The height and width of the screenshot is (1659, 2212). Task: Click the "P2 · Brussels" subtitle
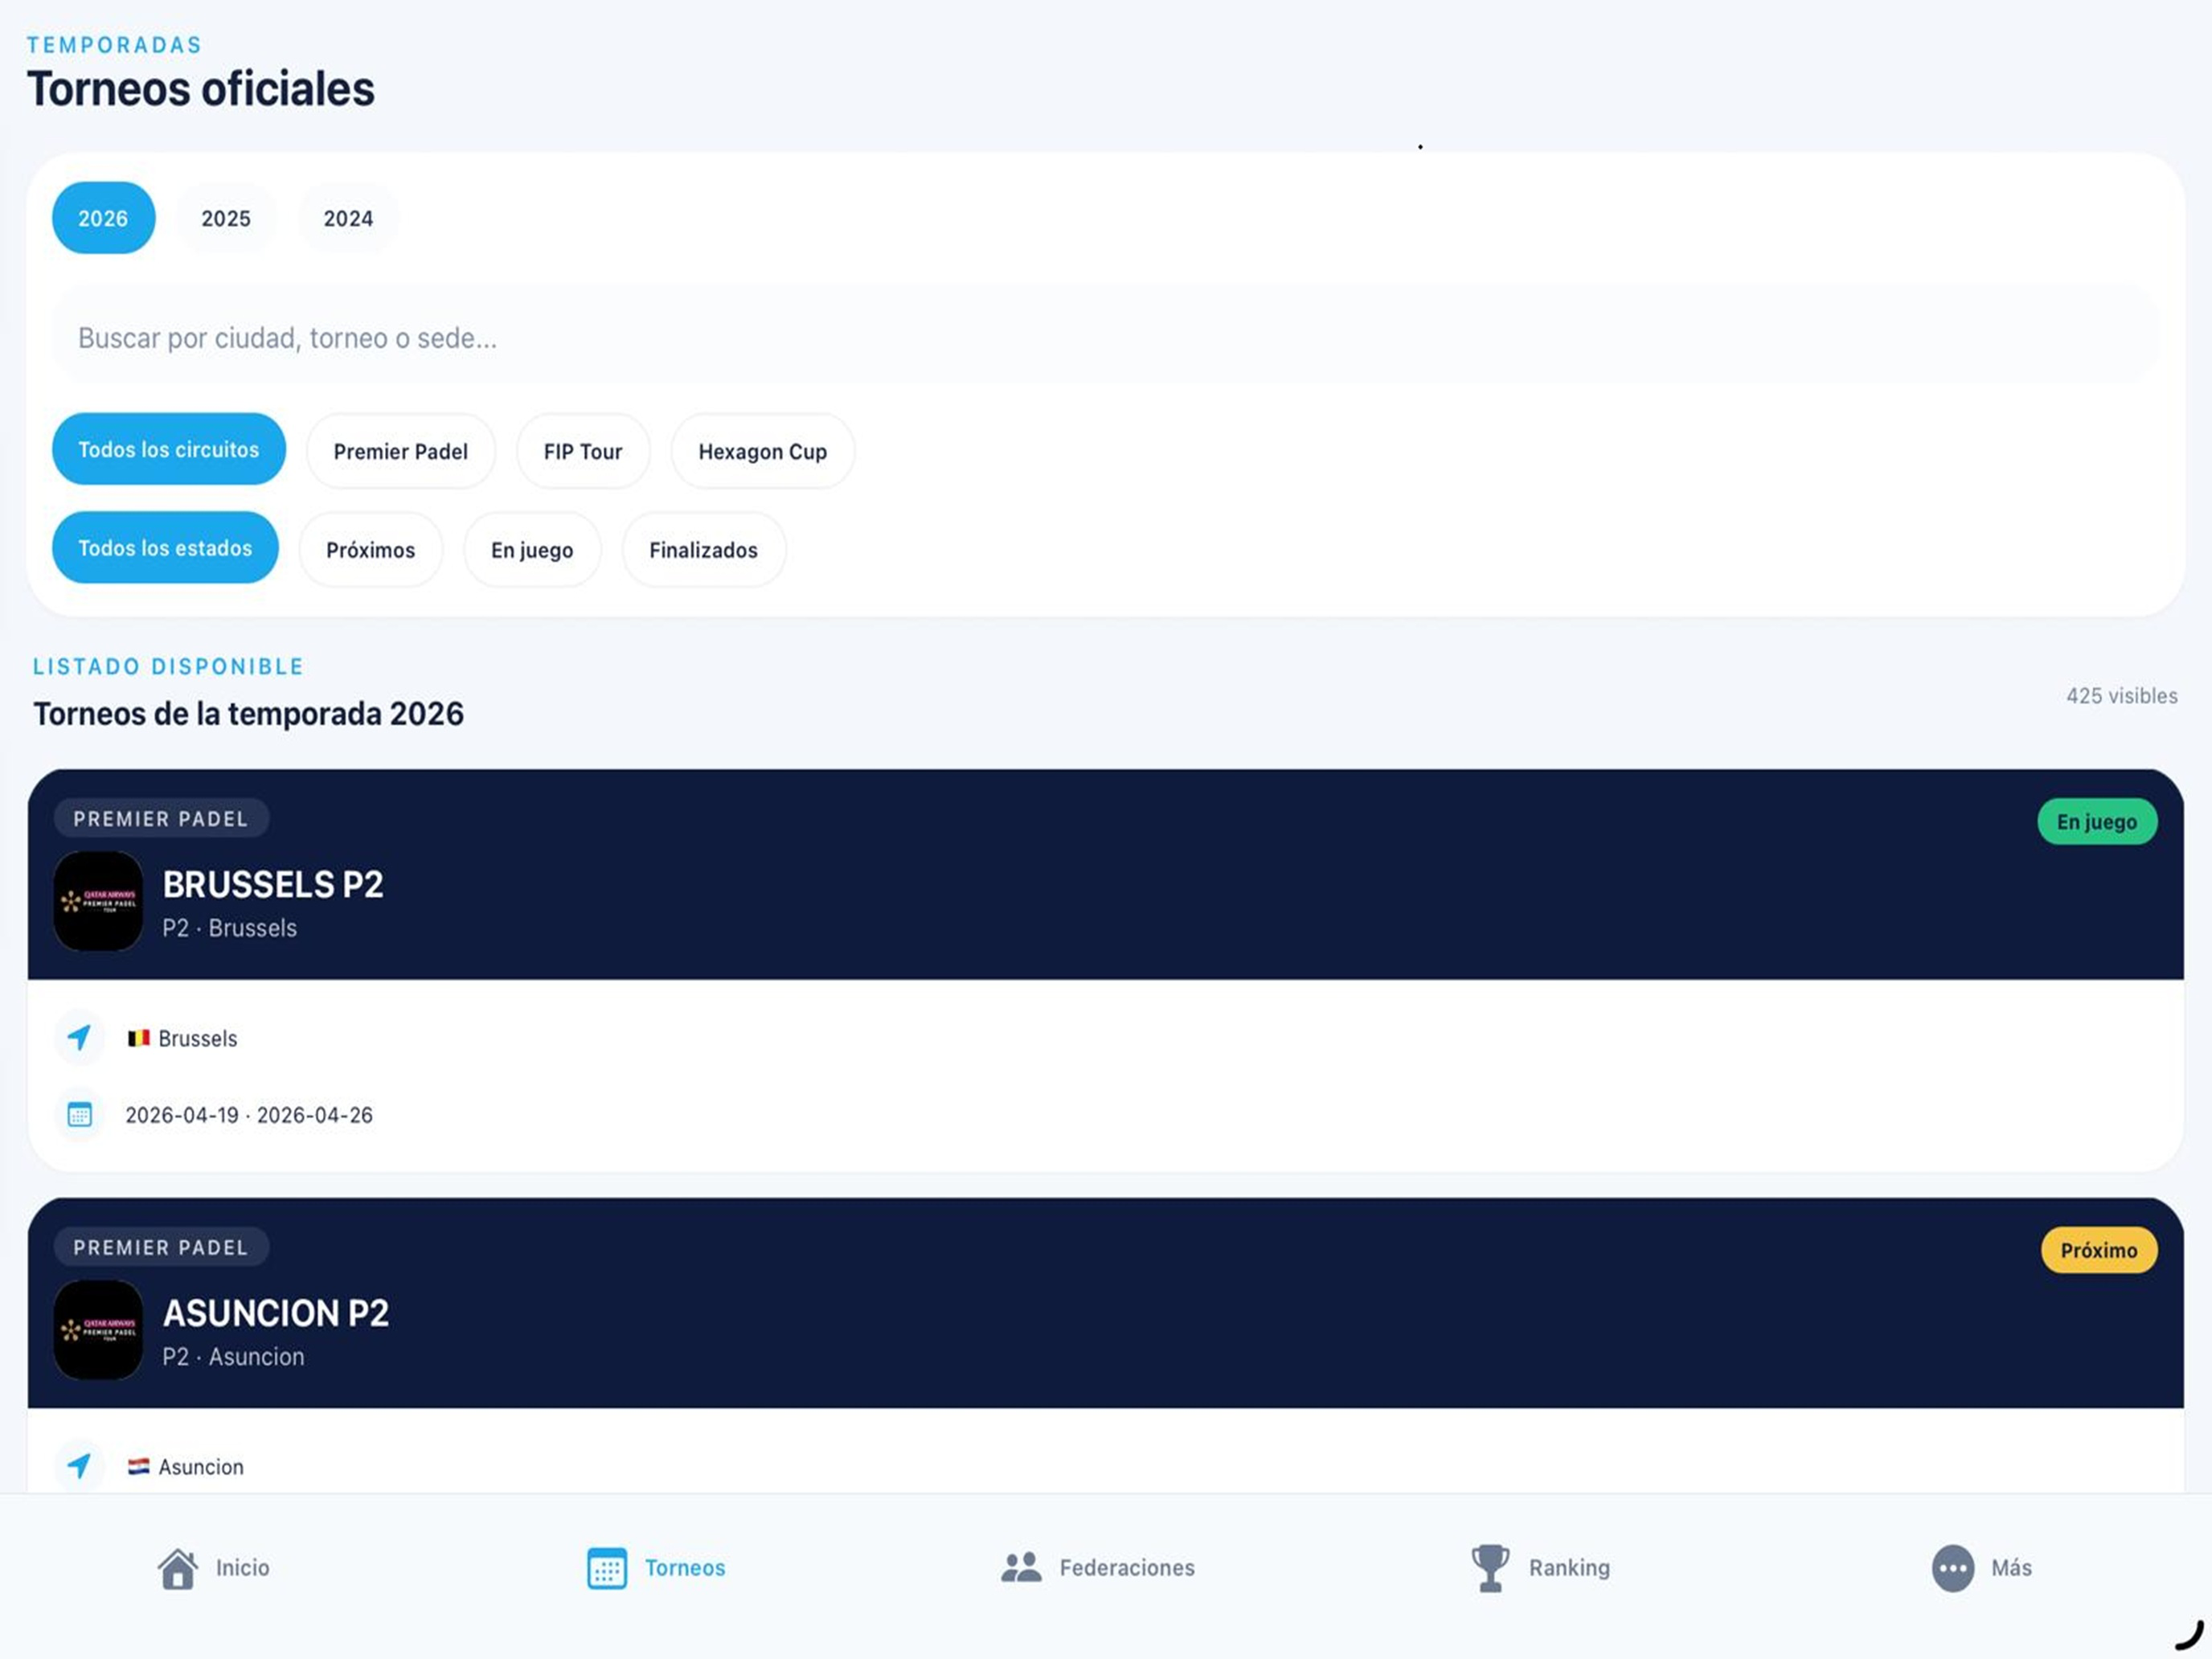[x=230, y=928]
